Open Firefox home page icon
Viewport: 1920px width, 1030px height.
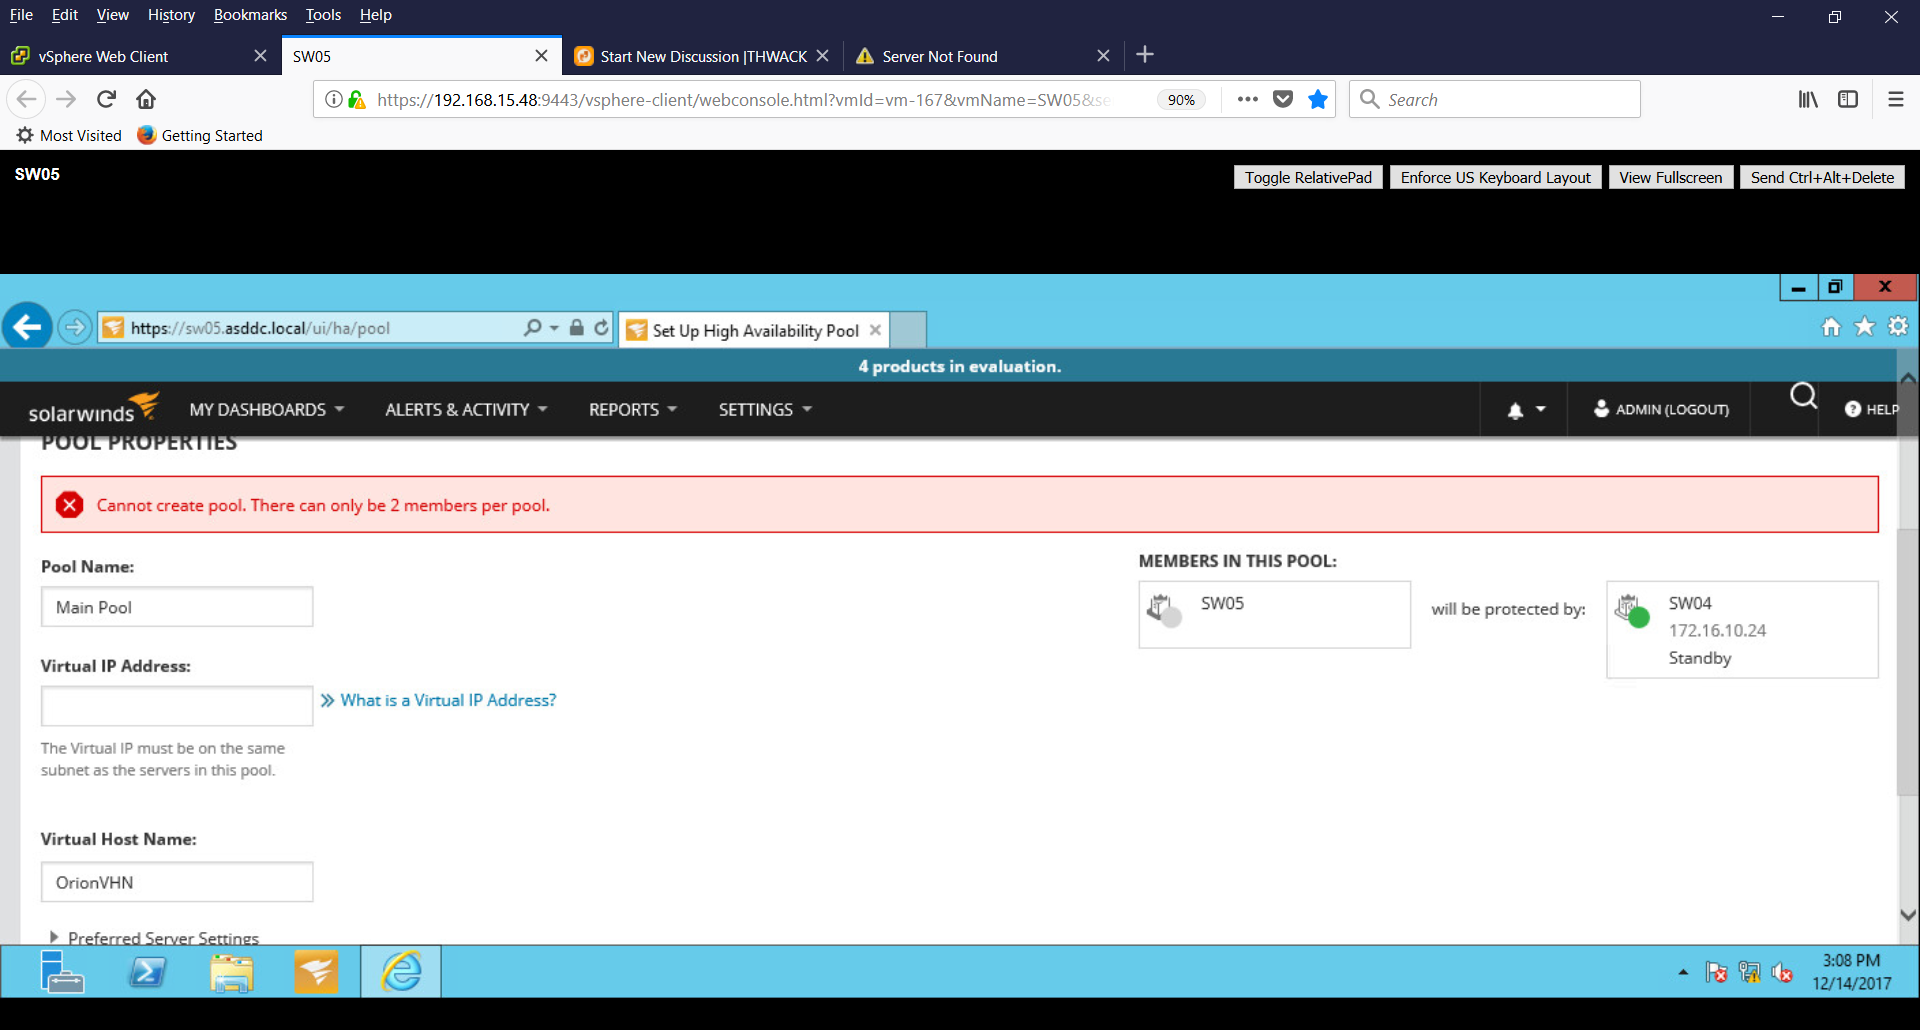click(x=146, y=99)
